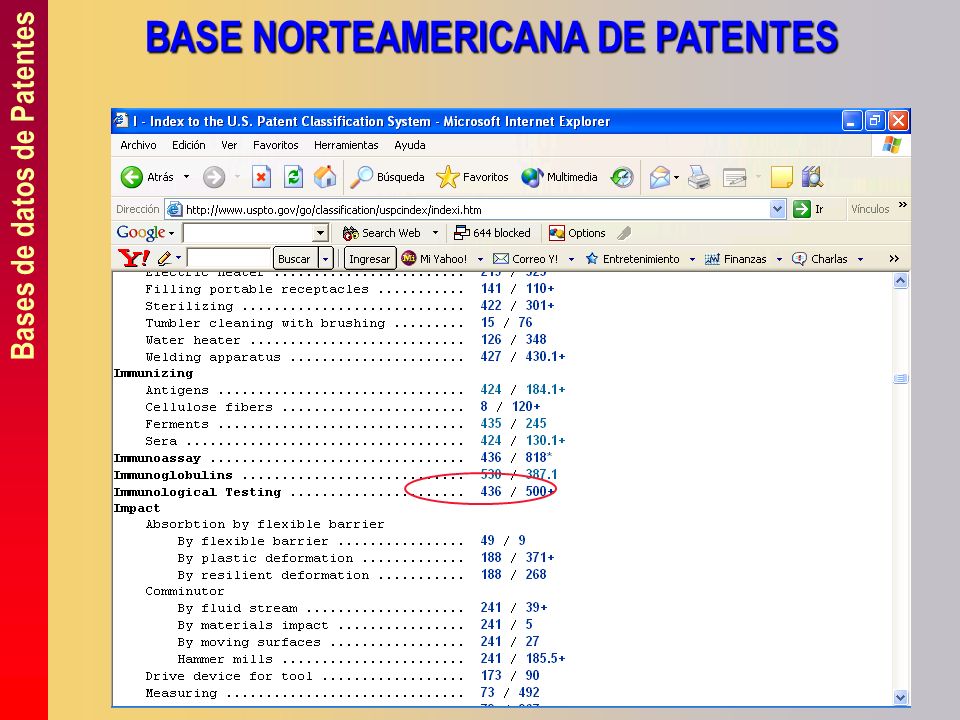
Task: Click the green Ir go arrow
Action: click(x=801, y=209)
